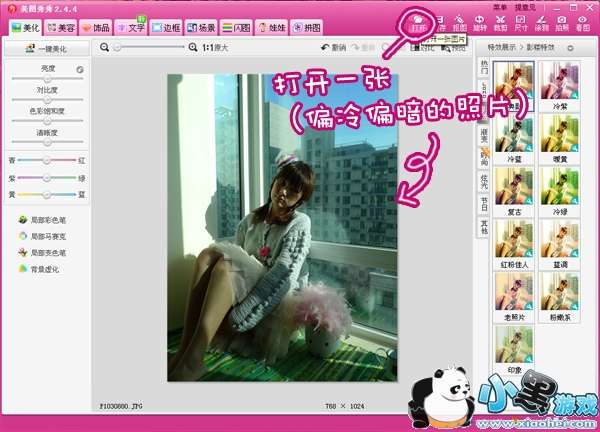This screenshot has height=432, width=600.
Task: Click the 青-红 color balance slider
Action: coord(47,160)
